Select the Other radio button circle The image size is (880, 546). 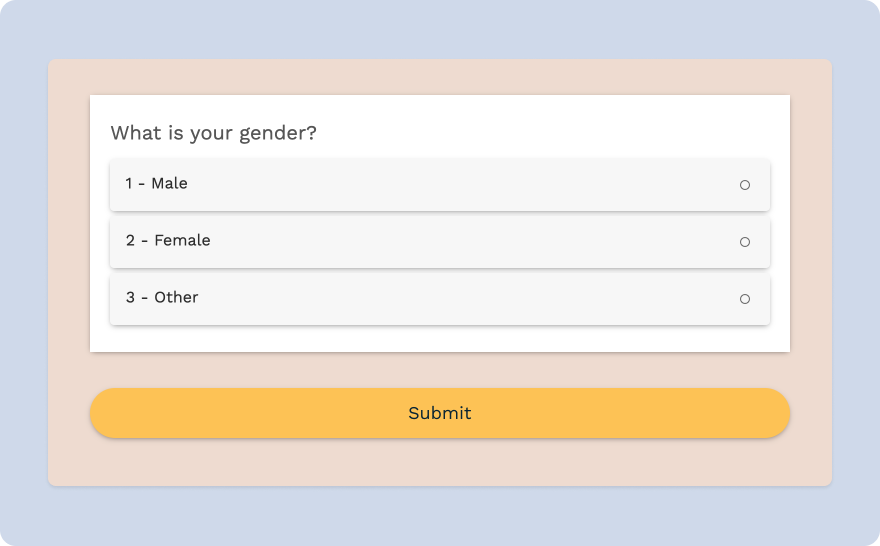(x=744, y=299)
